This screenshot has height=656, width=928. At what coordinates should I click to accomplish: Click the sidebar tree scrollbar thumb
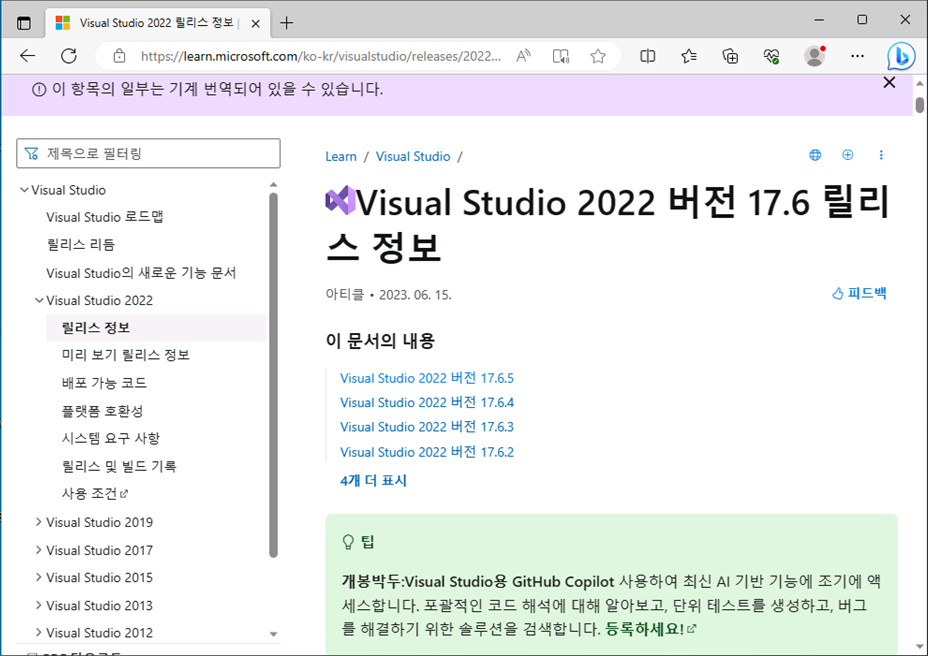coord(273,375)
